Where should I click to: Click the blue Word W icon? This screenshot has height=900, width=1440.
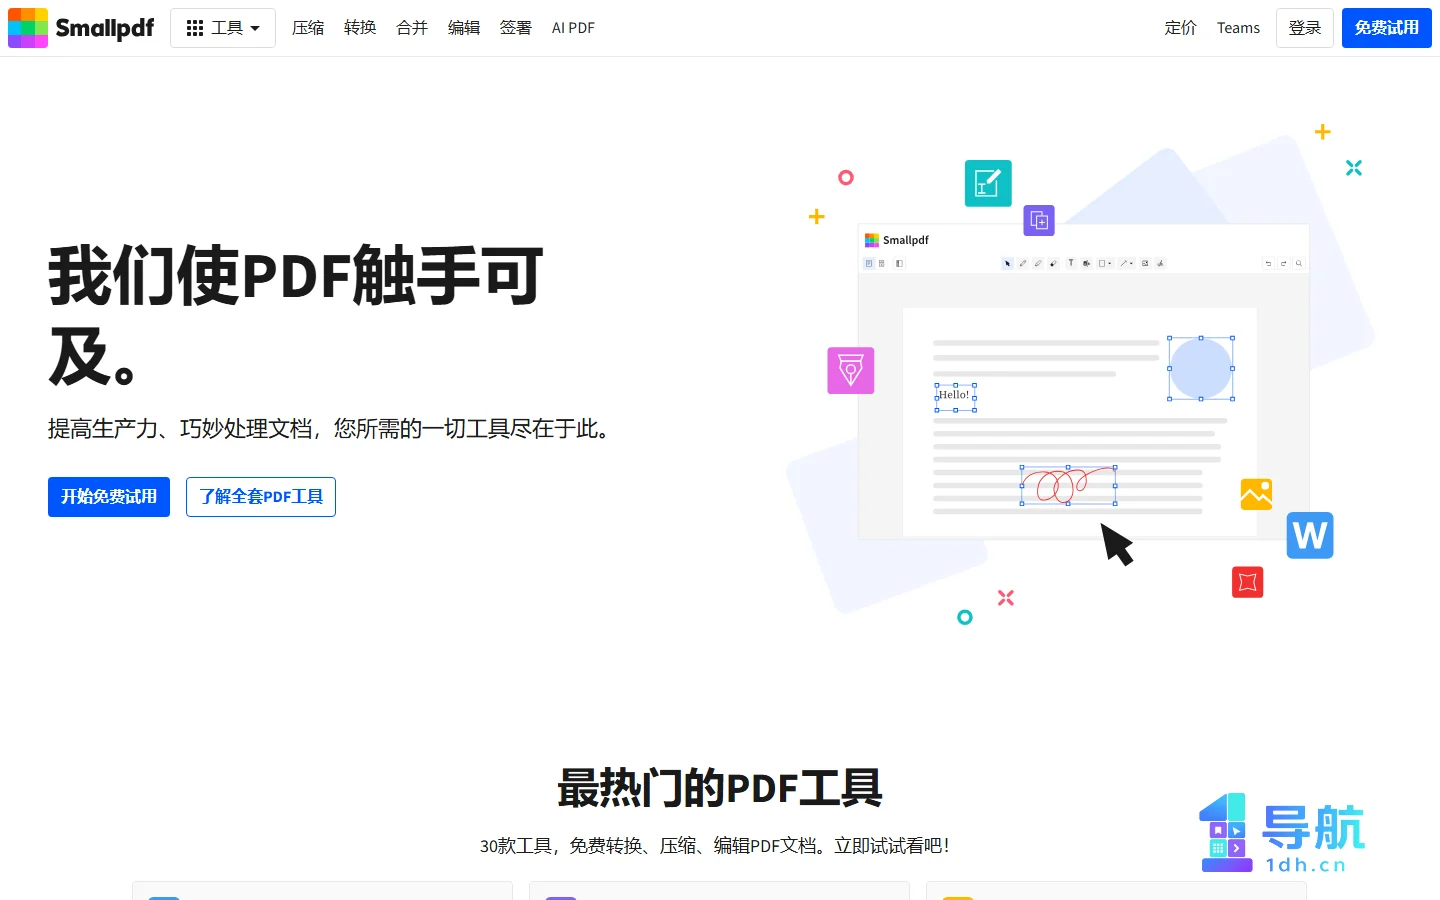point(1310,535)
